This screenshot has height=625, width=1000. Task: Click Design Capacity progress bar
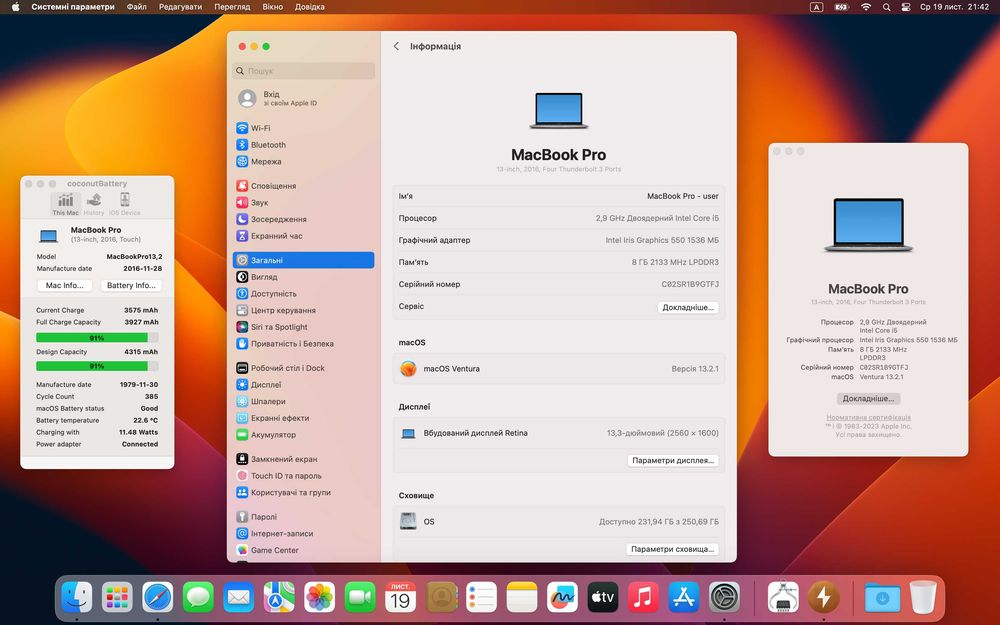pyautogui.click(x=97, y=366)
